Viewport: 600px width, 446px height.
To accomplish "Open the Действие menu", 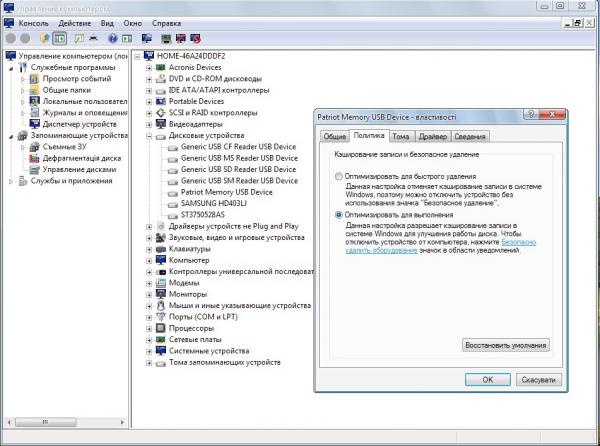I will point(74,22).
